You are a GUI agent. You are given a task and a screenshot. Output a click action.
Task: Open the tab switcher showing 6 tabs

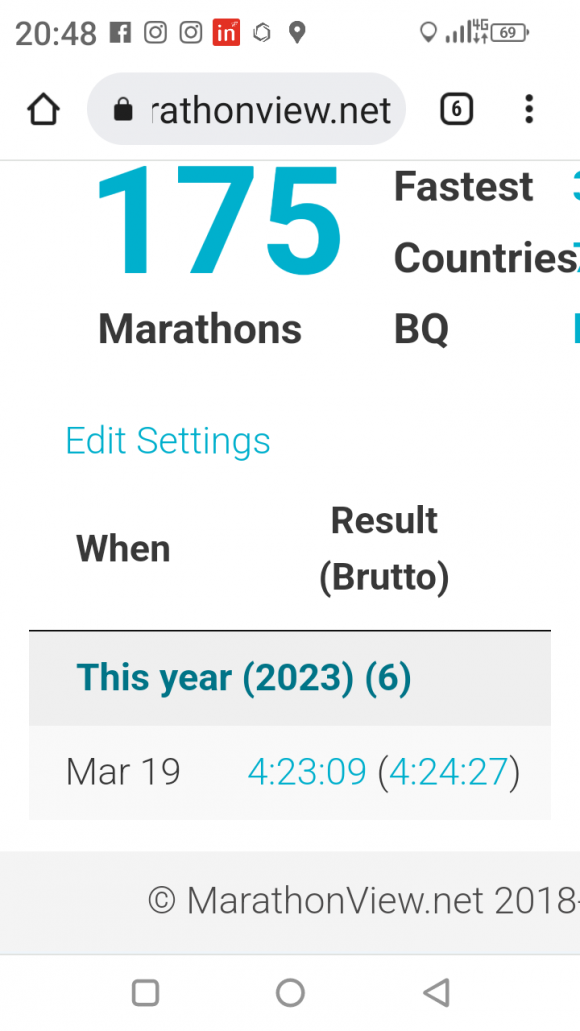[x=456, y=108]
